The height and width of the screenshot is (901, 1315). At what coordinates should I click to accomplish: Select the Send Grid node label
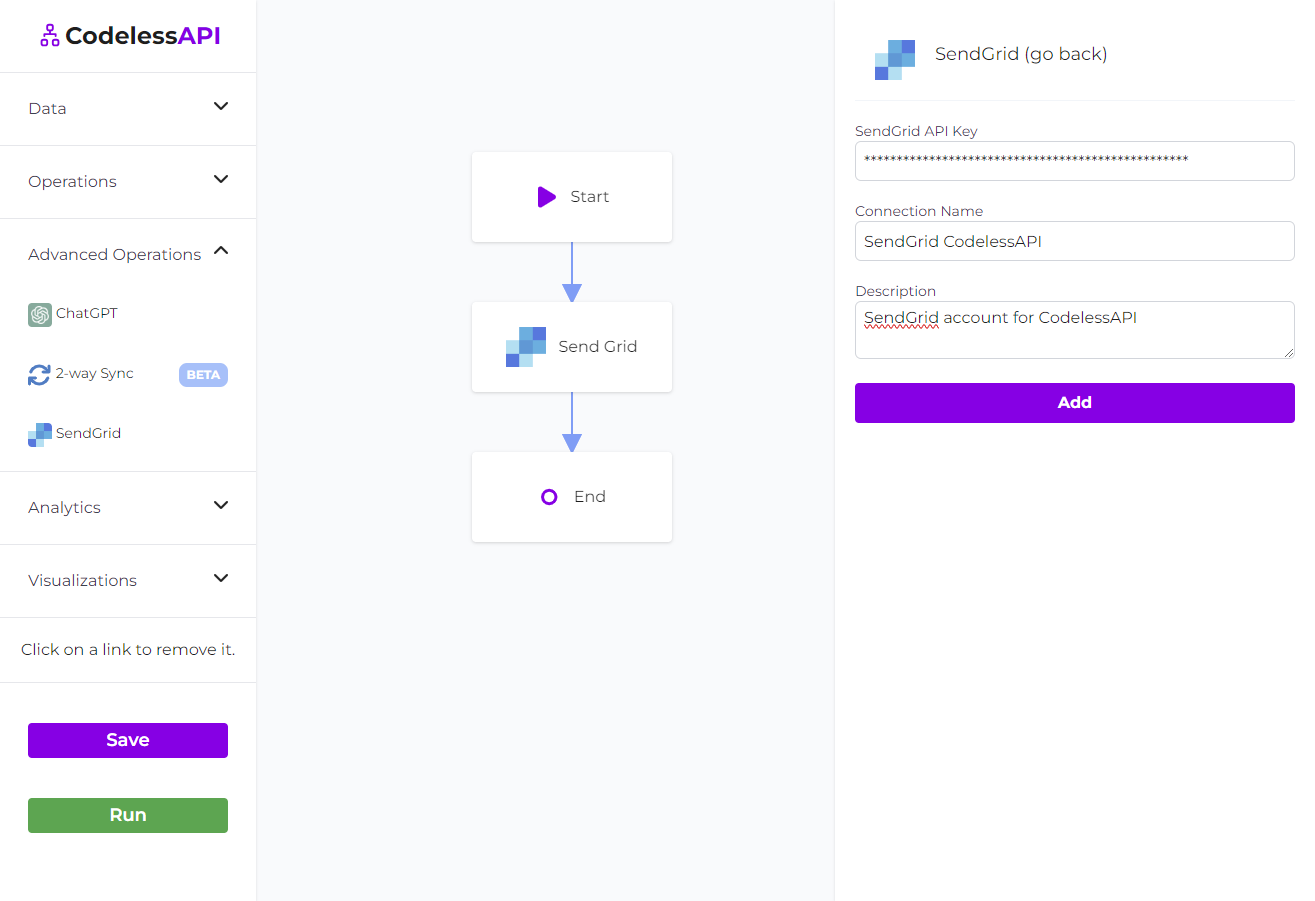(x=598, y=347)
